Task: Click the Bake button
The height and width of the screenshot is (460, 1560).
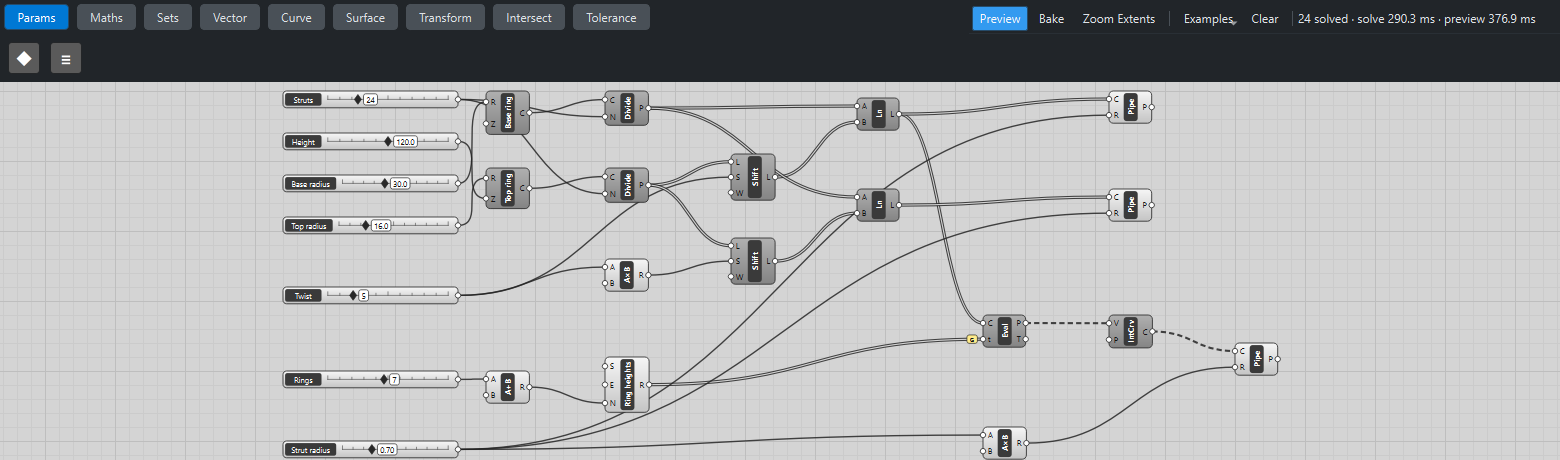Action: click(1051, 19)
